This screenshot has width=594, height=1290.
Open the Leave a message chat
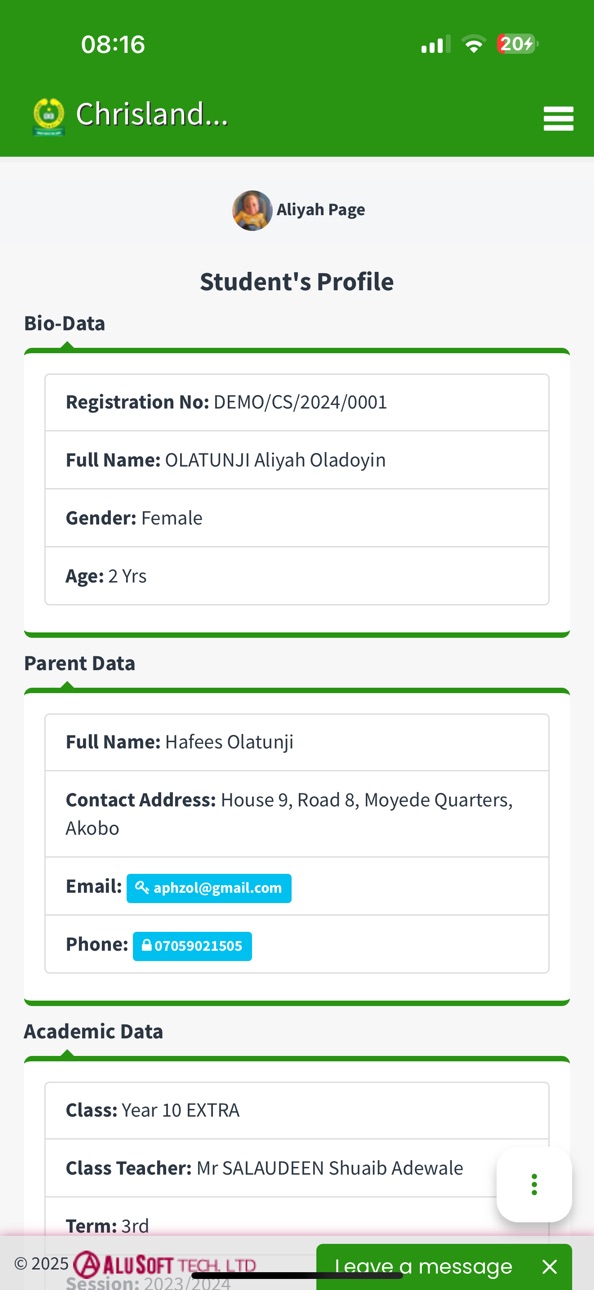pos(423,1267)
